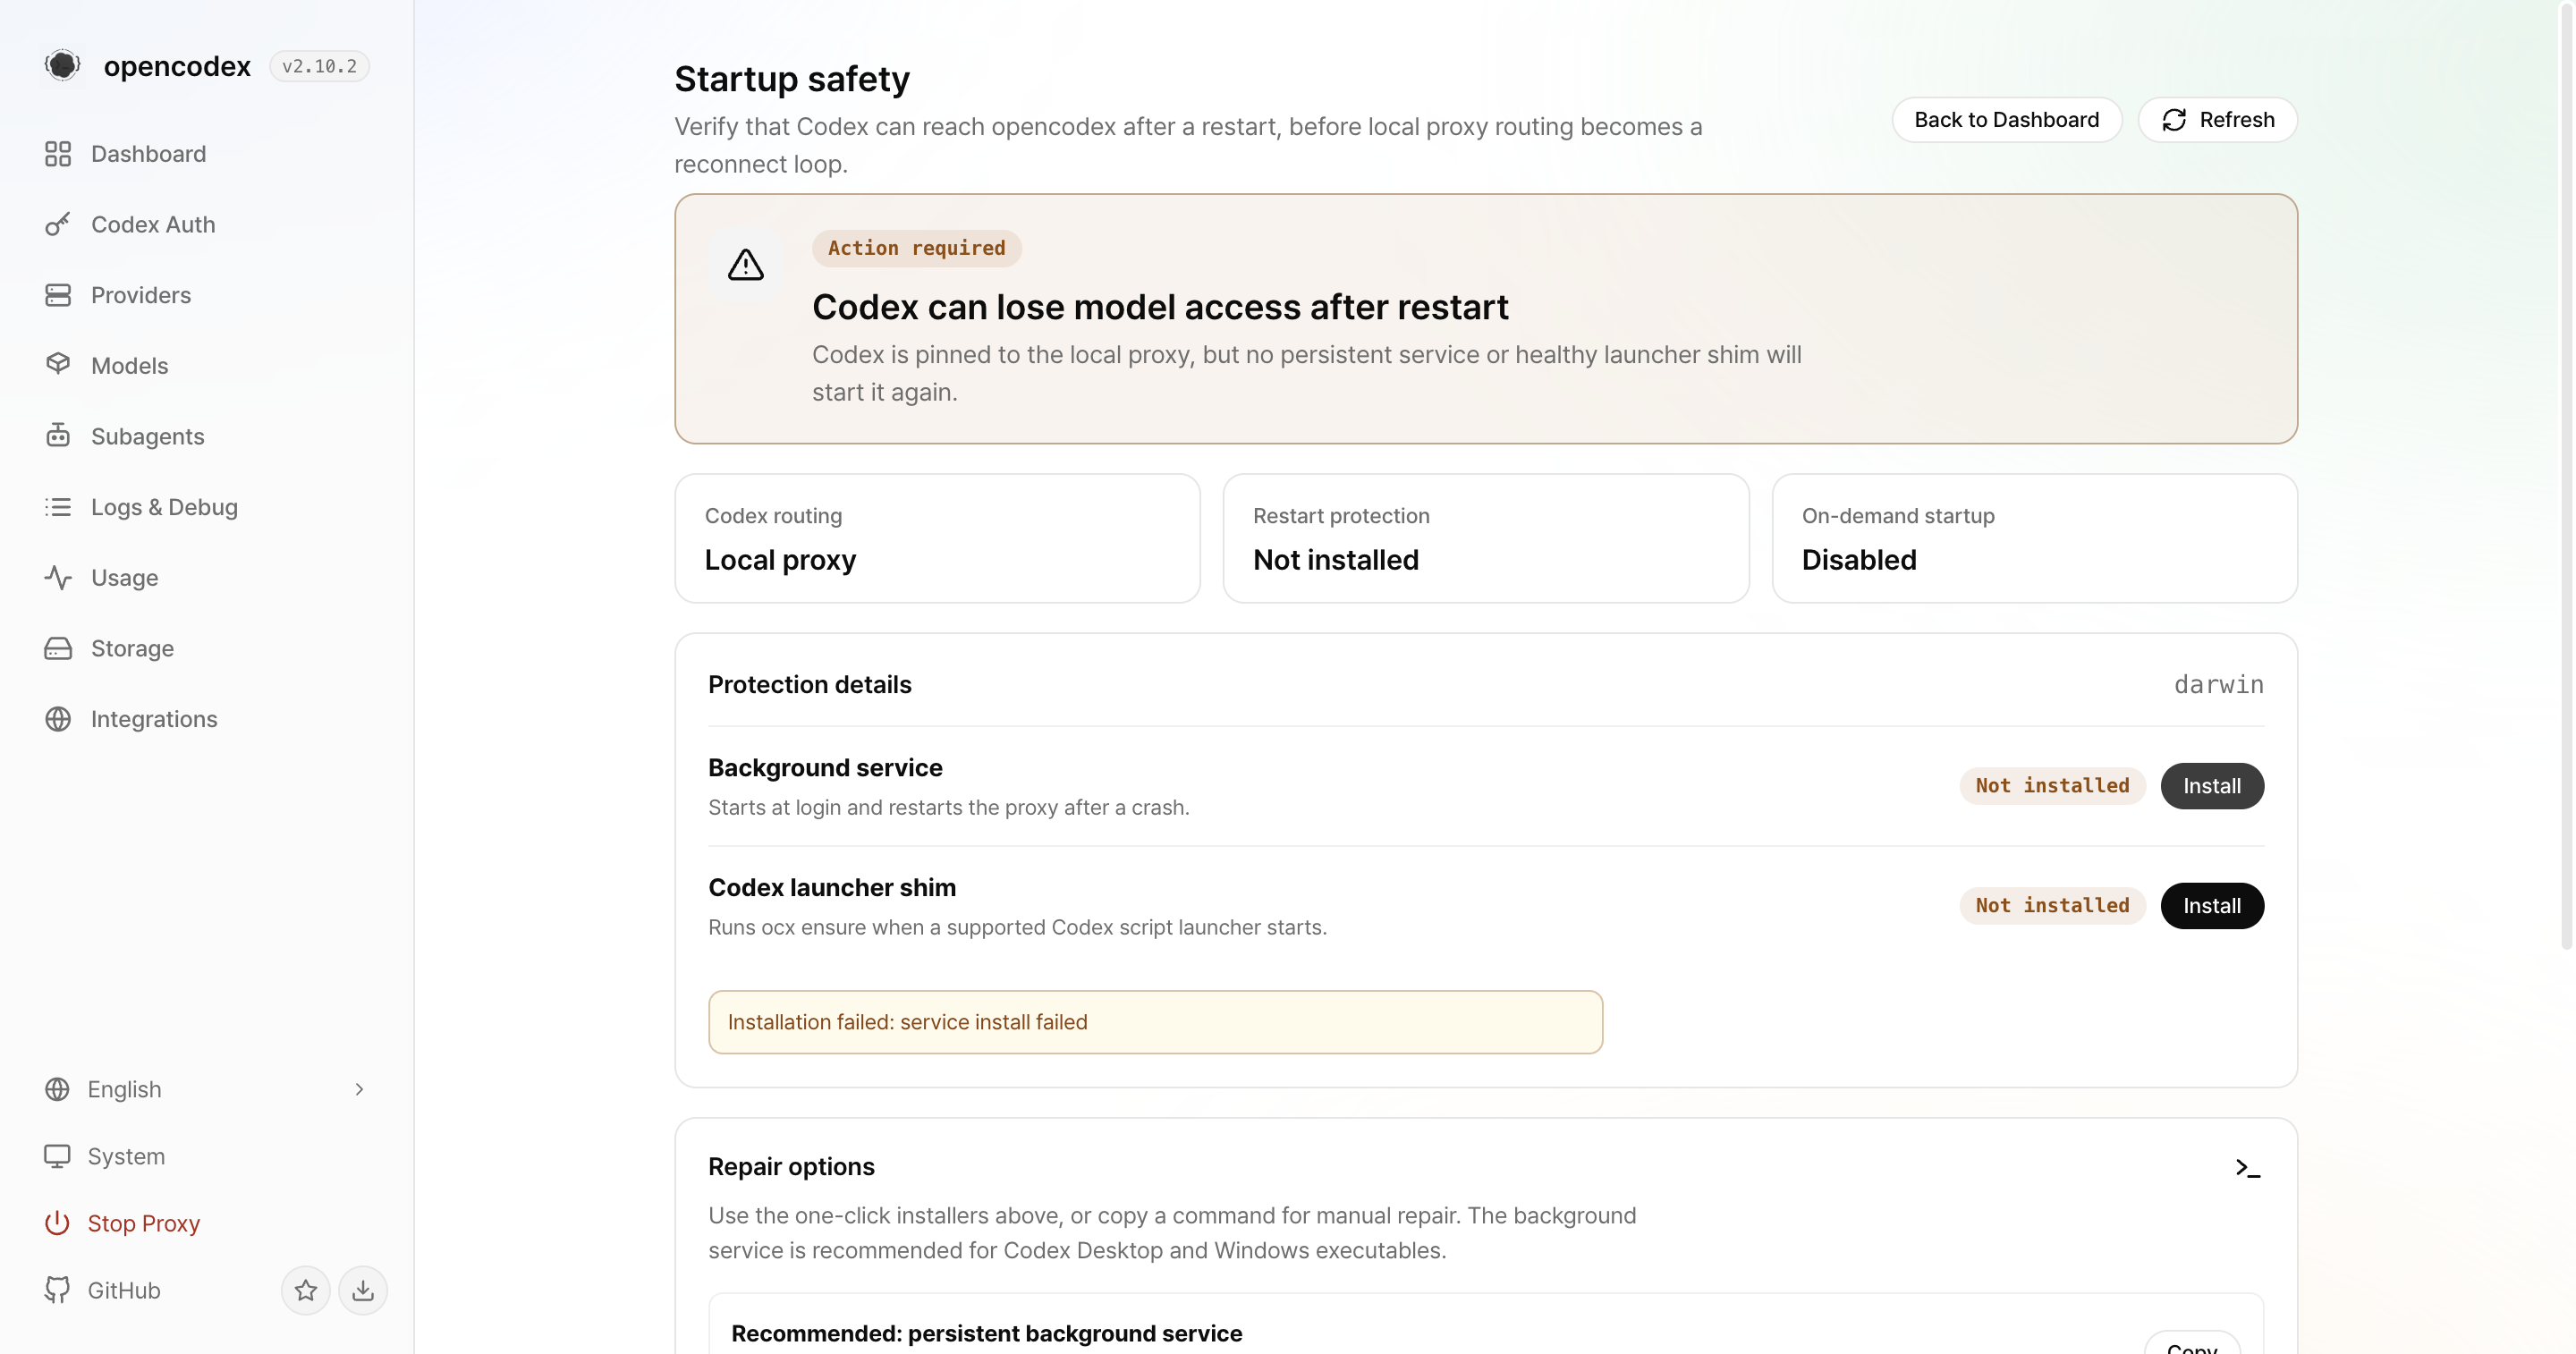Go to Logs & Debug section
The height and width of the screenshot is (1354, 2576).
tap(206, 507)
